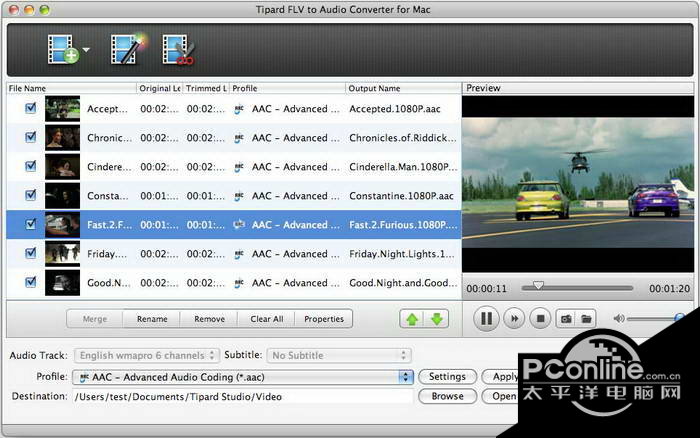Move selected file up with green arrow
This screenshot has height=438, width=700.
point(412,319)
